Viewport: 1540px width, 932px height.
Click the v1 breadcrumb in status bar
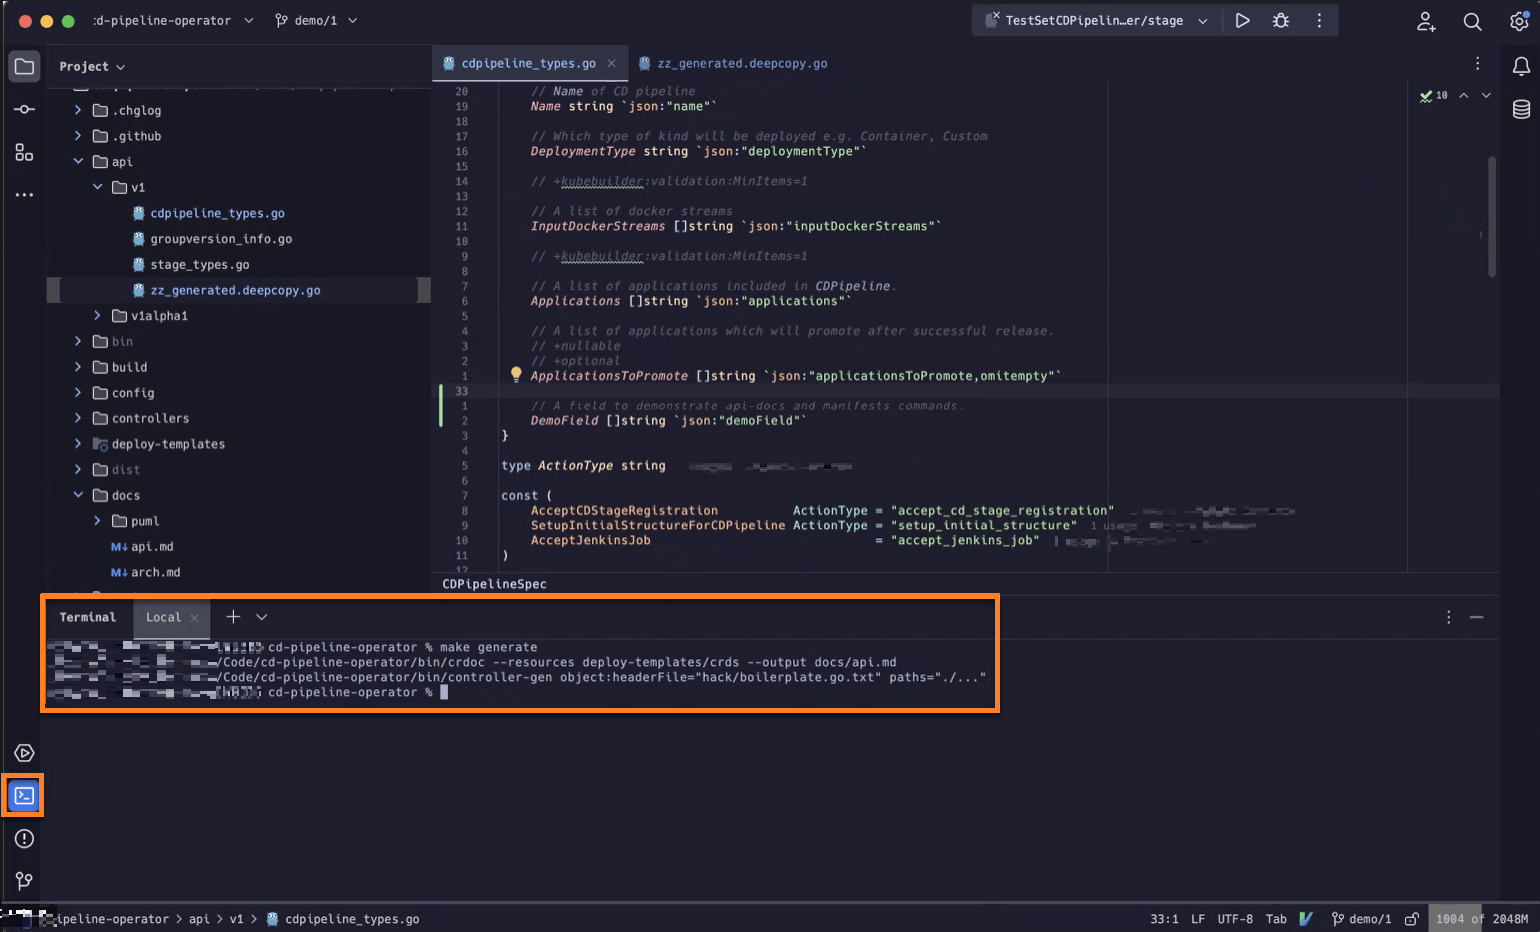(x=237, y=918)
